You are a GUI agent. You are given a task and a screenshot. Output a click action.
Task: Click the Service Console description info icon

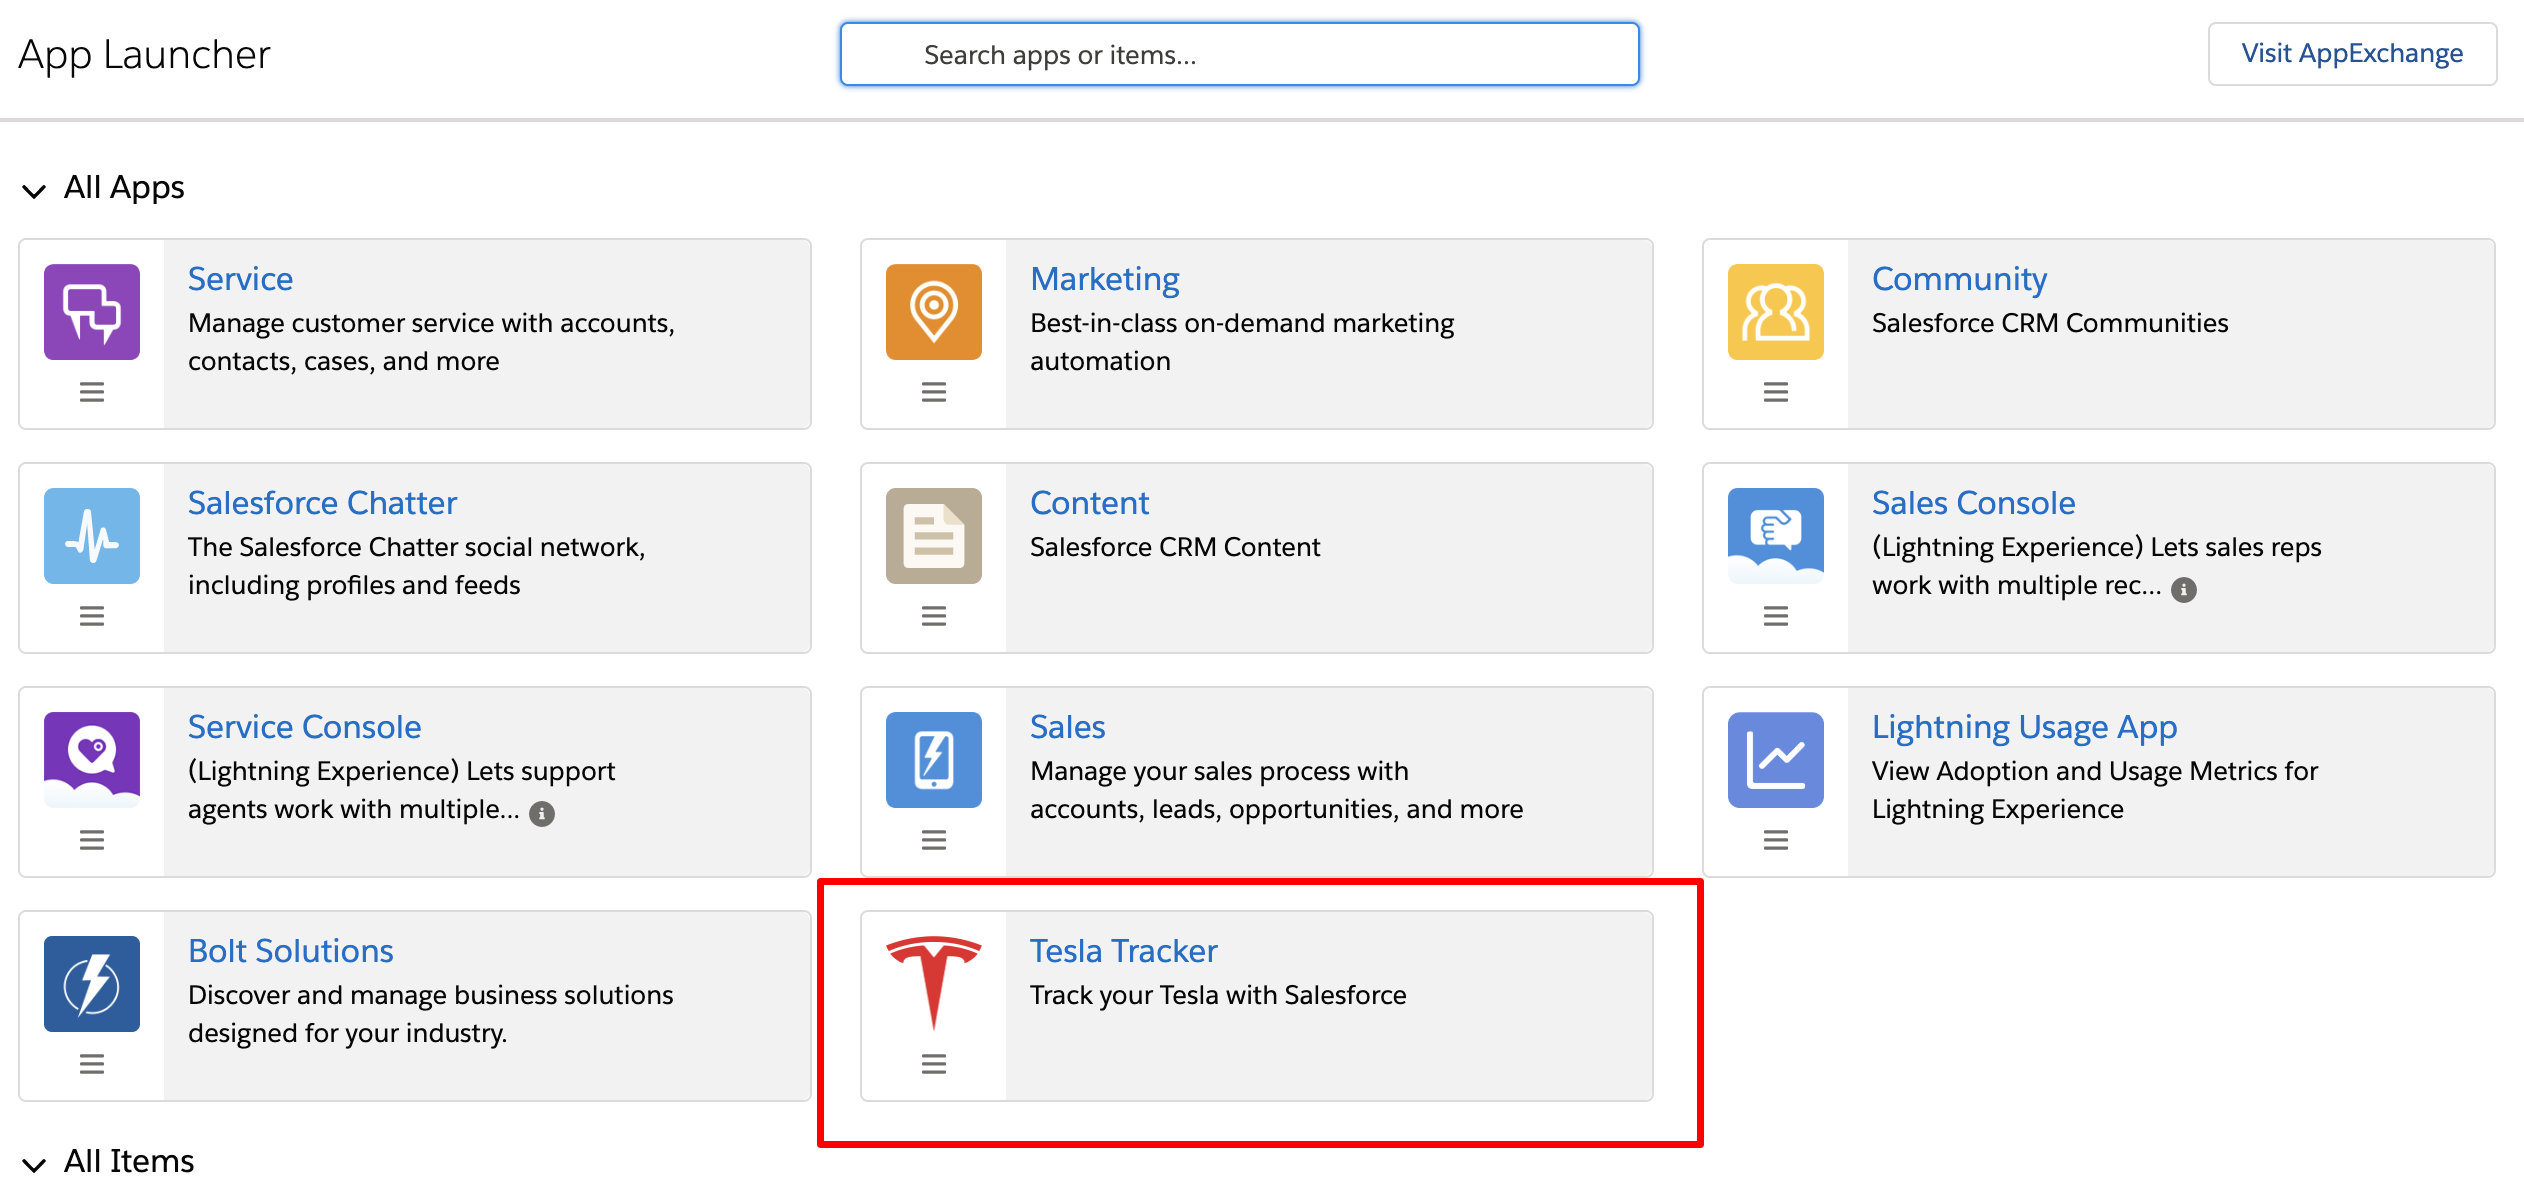[542, 814]
